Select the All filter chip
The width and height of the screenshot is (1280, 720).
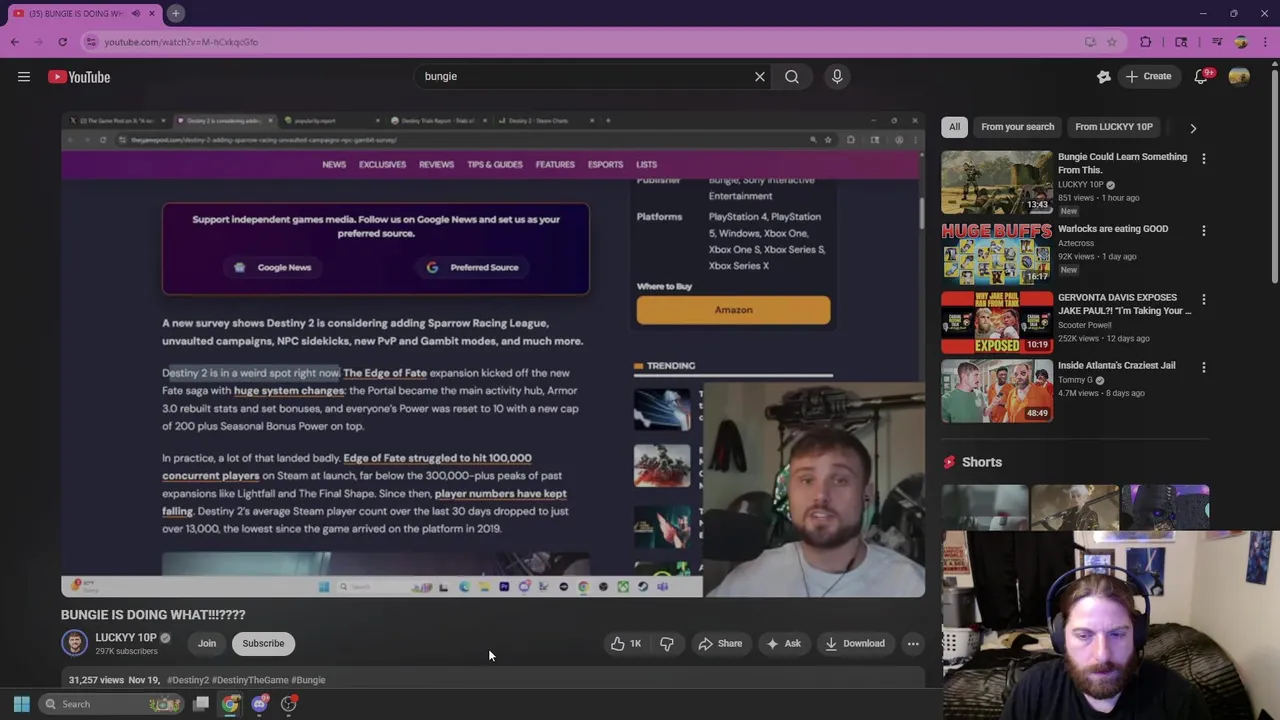click(954, 127)
